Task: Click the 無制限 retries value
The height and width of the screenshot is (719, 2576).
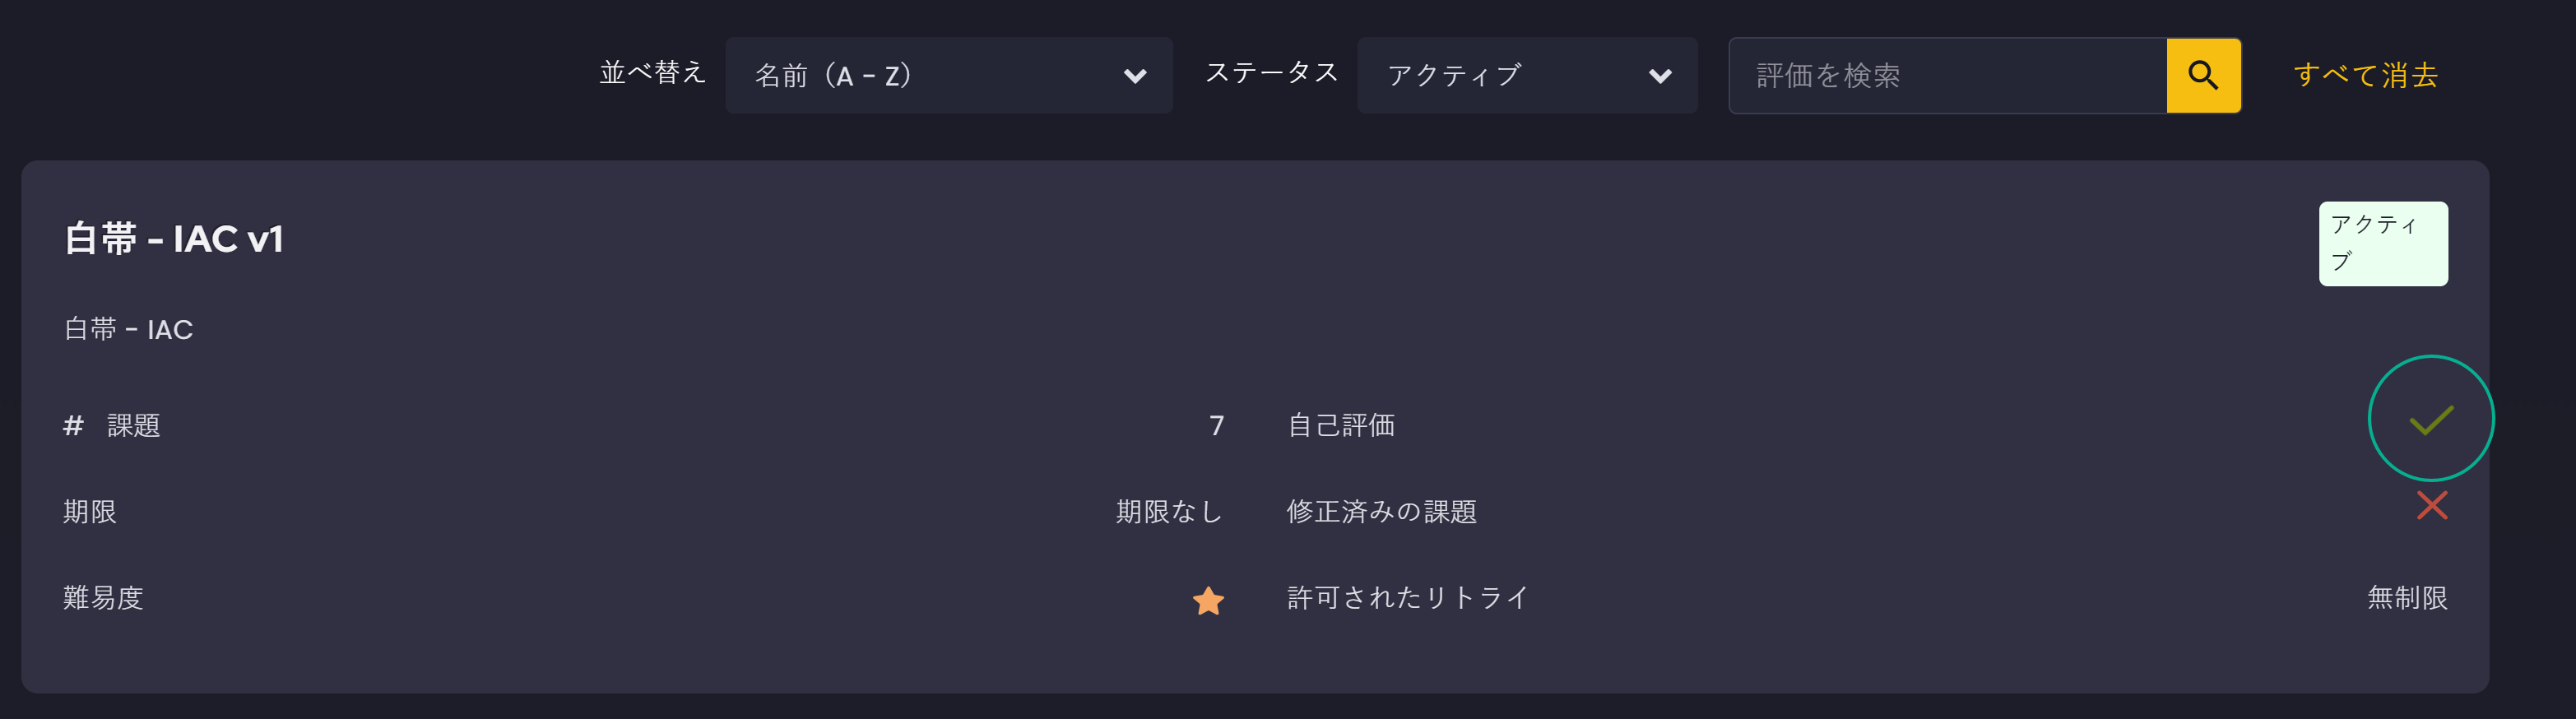Action: click(x=2407, y=598)
